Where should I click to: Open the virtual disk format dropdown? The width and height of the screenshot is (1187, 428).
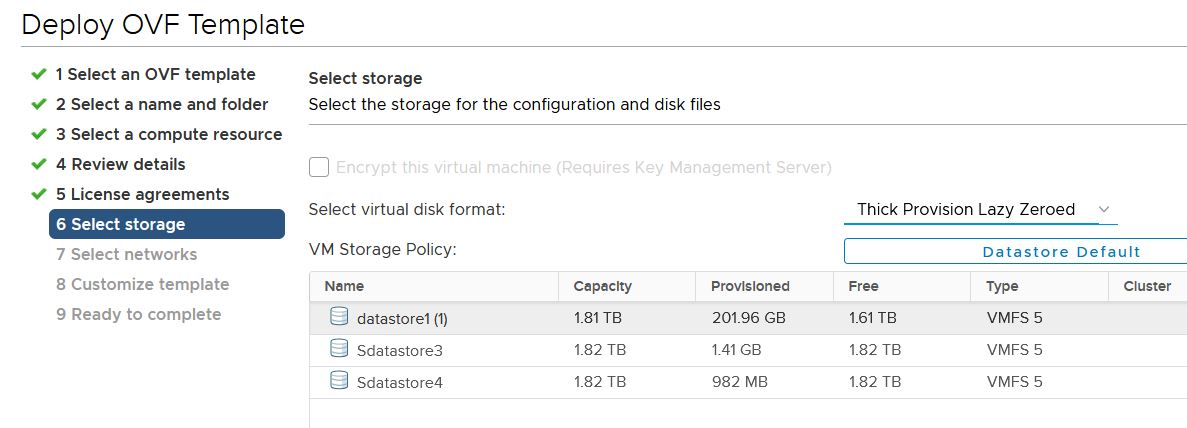pyautogui.click(x=980, y=210)
